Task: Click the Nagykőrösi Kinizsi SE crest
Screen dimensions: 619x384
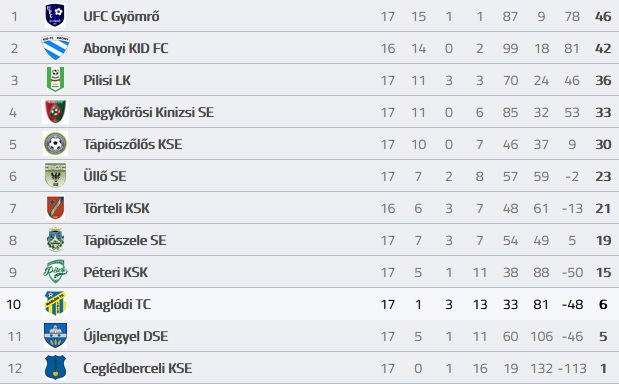Action: (55, 112)
